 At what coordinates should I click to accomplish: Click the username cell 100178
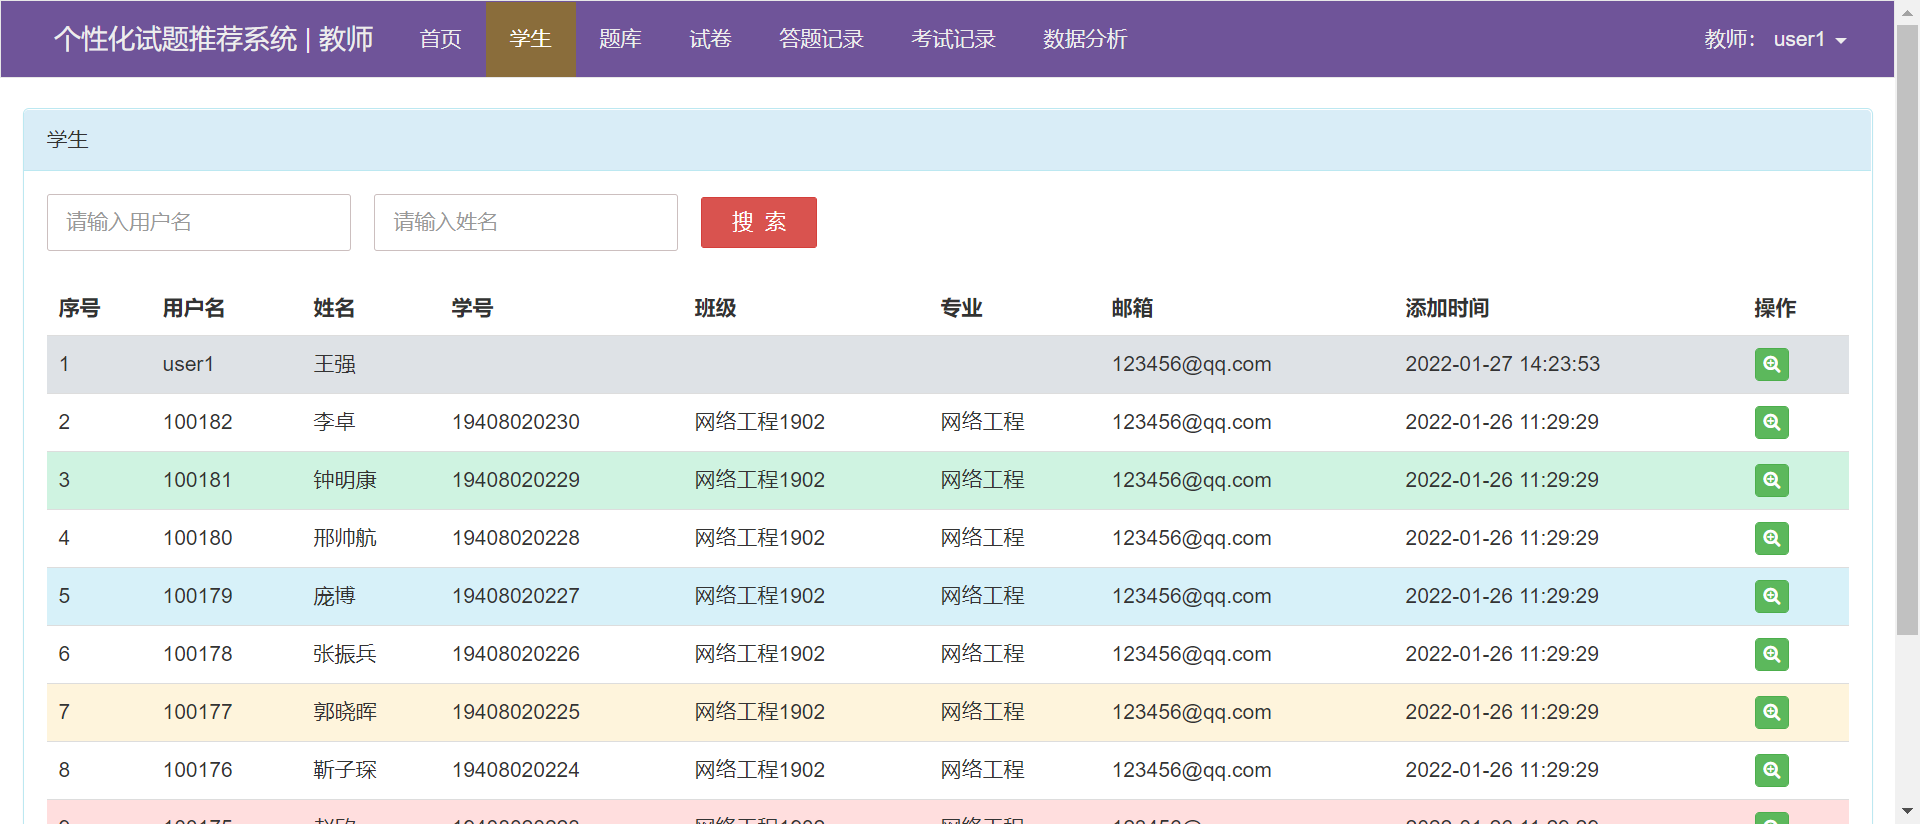[x=198, y=654]
